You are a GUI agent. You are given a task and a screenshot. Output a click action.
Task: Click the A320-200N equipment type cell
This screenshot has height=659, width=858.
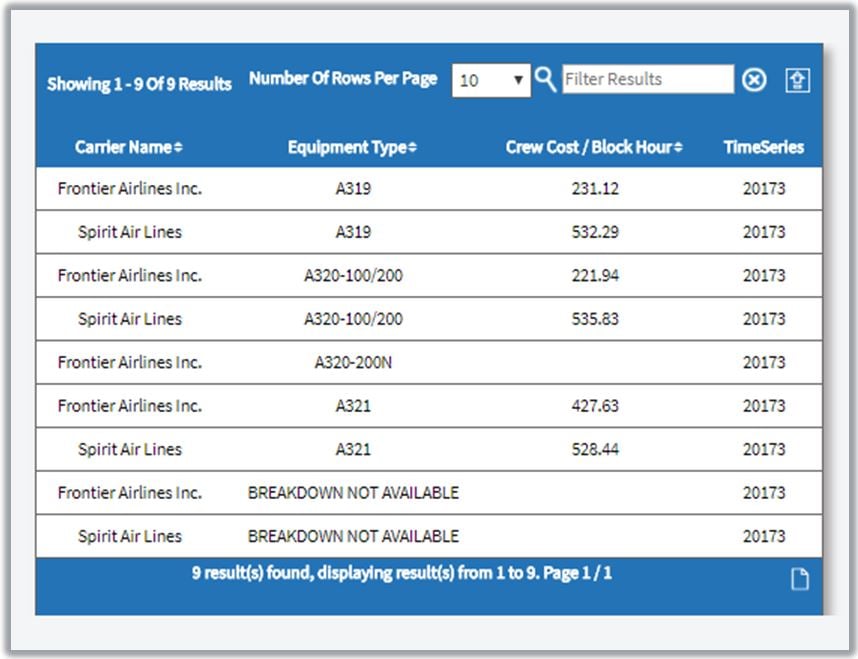point(353,362)
